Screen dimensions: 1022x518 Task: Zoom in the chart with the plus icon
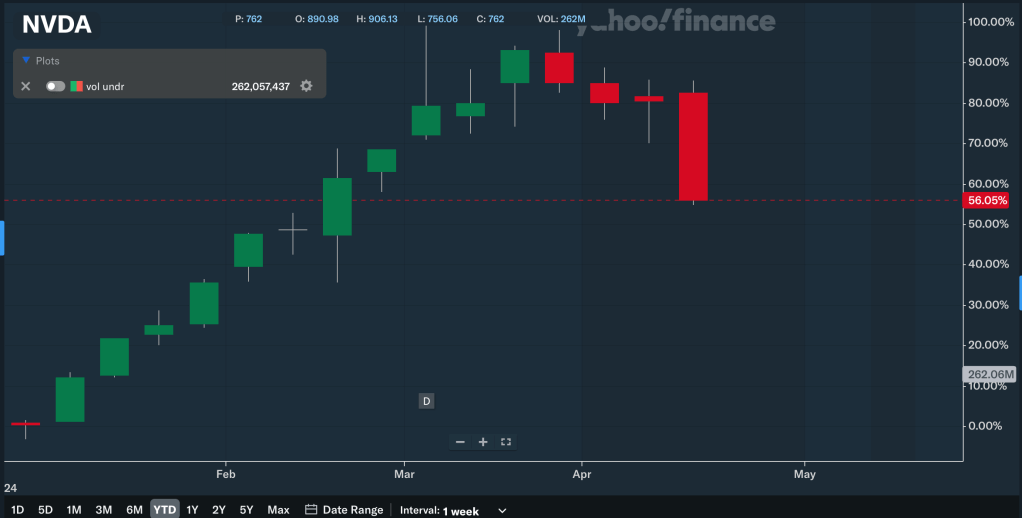483,442
